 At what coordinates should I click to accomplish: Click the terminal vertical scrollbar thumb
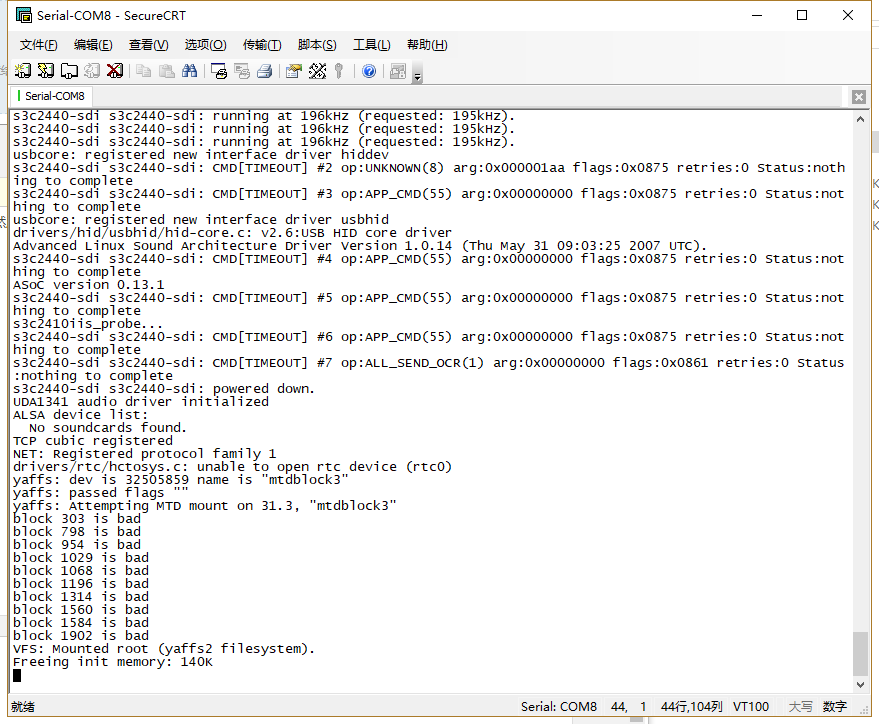pyautogui.click(x=861, y=654)
